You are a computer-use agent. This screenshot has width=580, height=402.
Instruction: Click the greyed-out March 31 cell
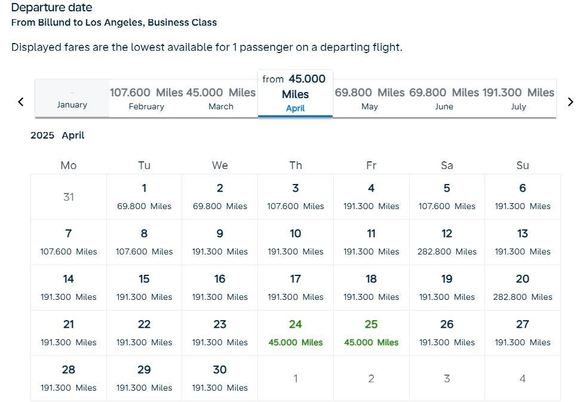tap(68, 197)
